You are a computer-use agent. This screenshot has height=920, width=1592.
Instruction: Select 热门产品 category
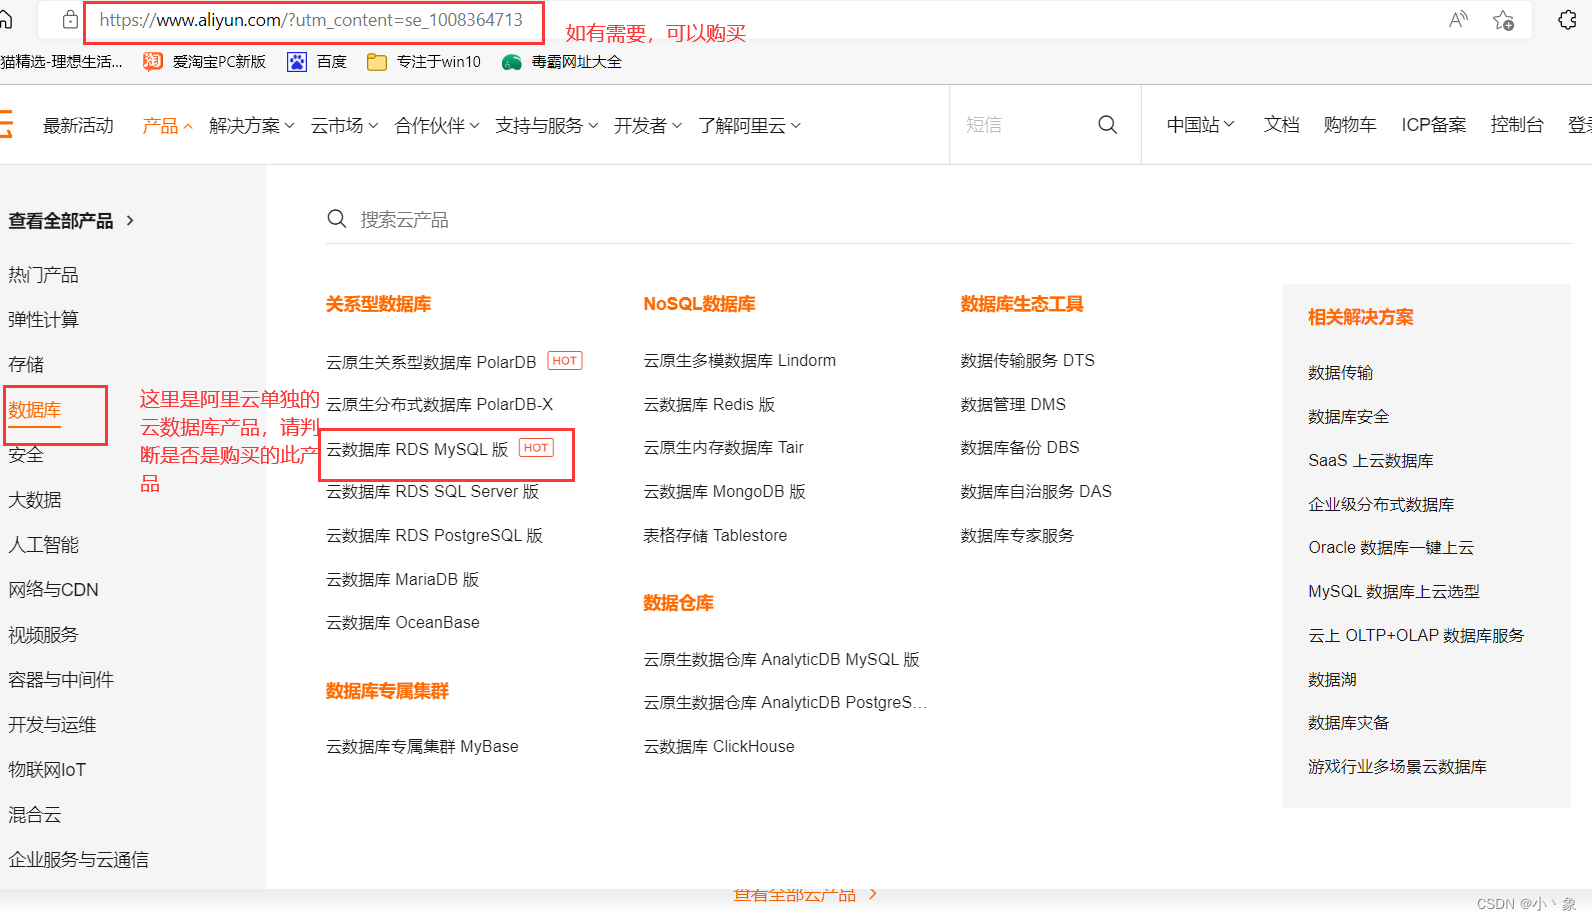pos(43,275)
